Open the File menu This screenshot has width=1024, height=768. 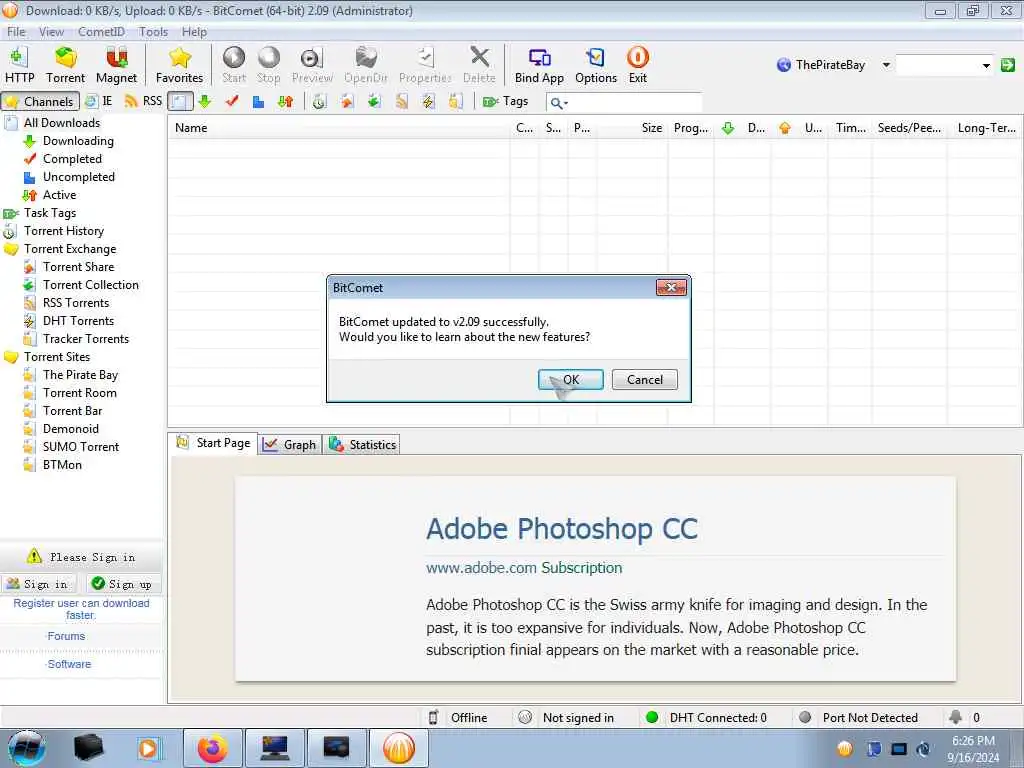tap(16, 31)
